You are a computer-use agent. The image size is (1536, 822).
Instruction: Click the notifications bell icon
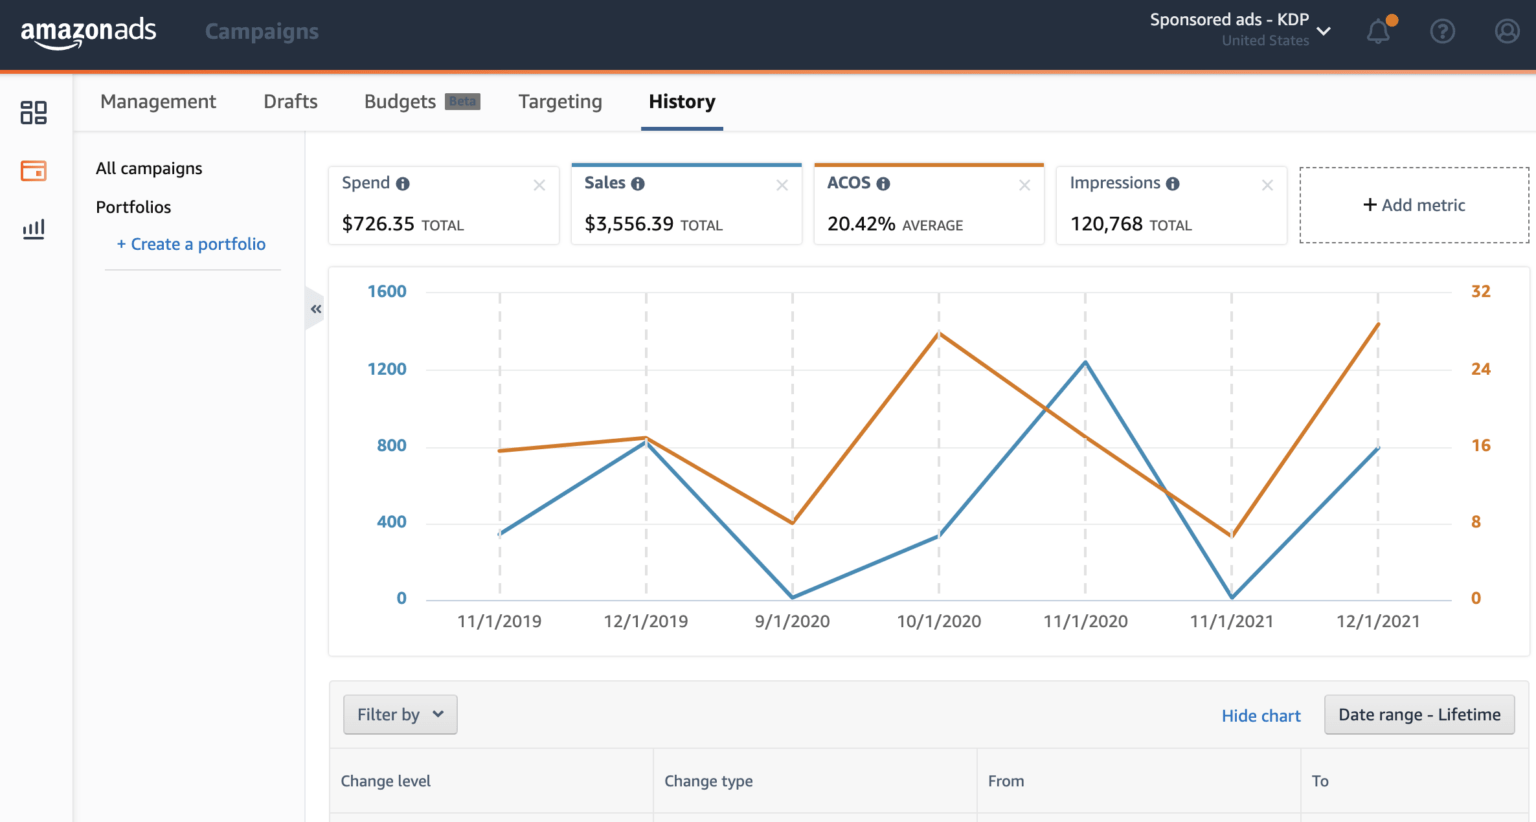[x=1377, y=31]
